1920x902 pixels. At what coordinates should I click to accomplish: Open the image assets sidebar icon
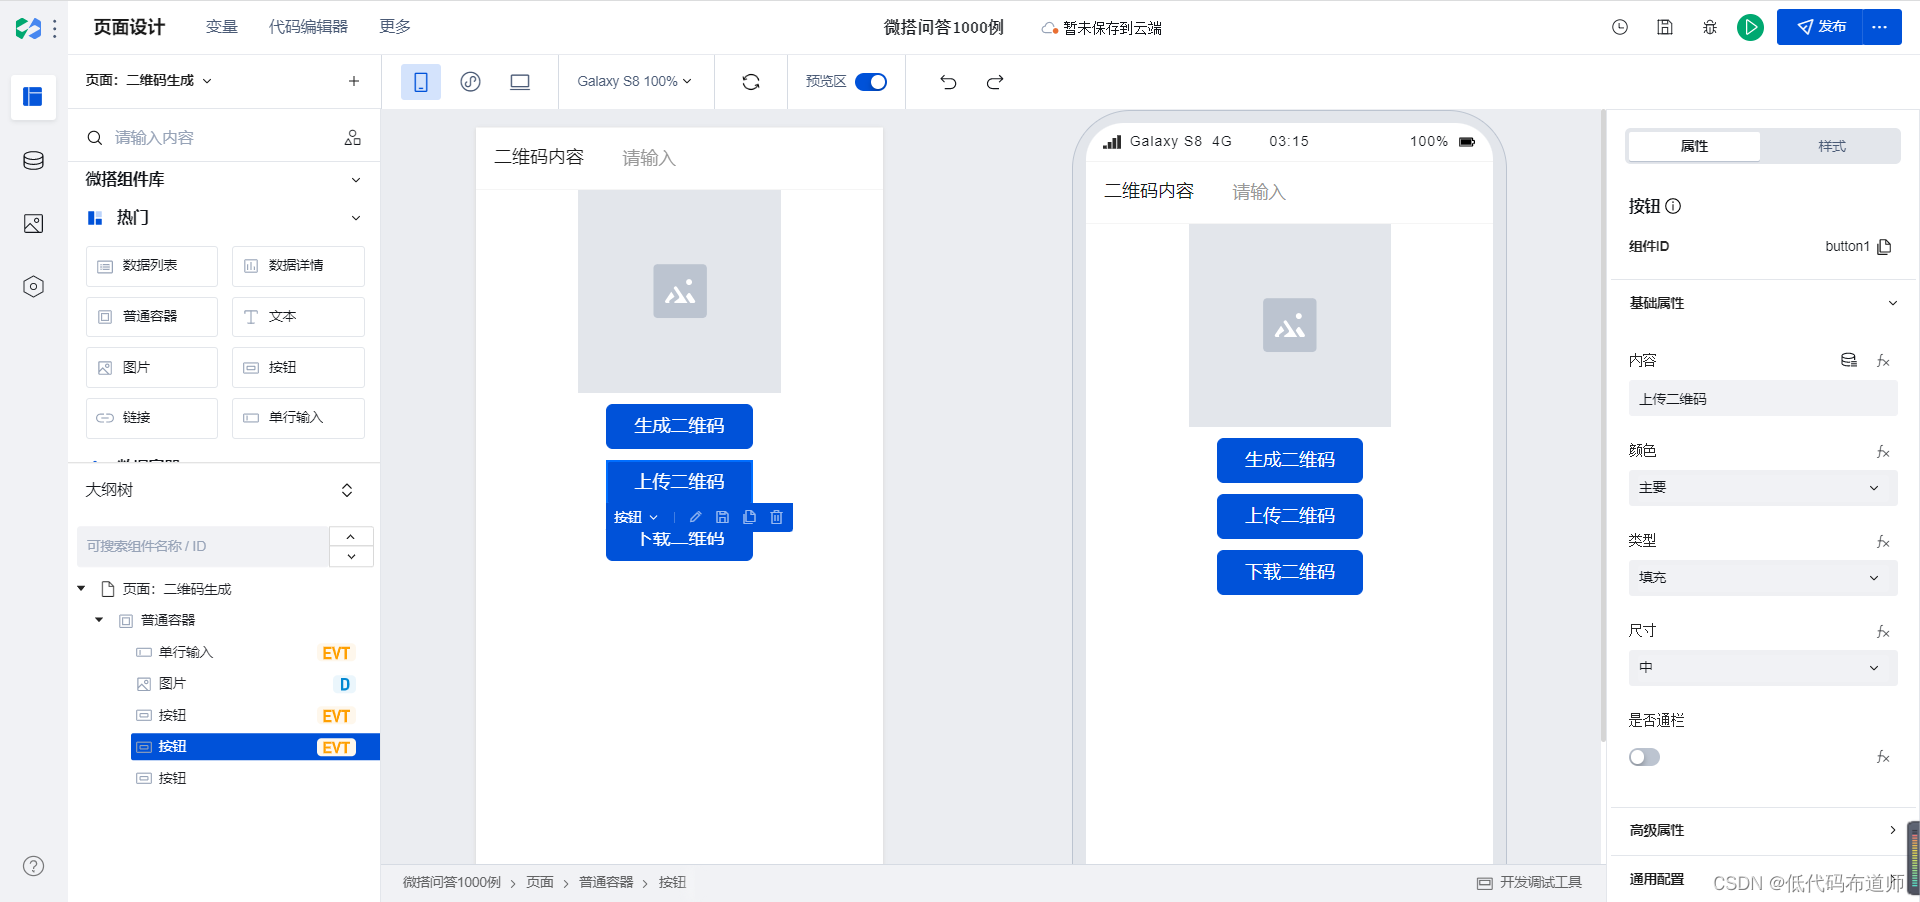point(33,223)
